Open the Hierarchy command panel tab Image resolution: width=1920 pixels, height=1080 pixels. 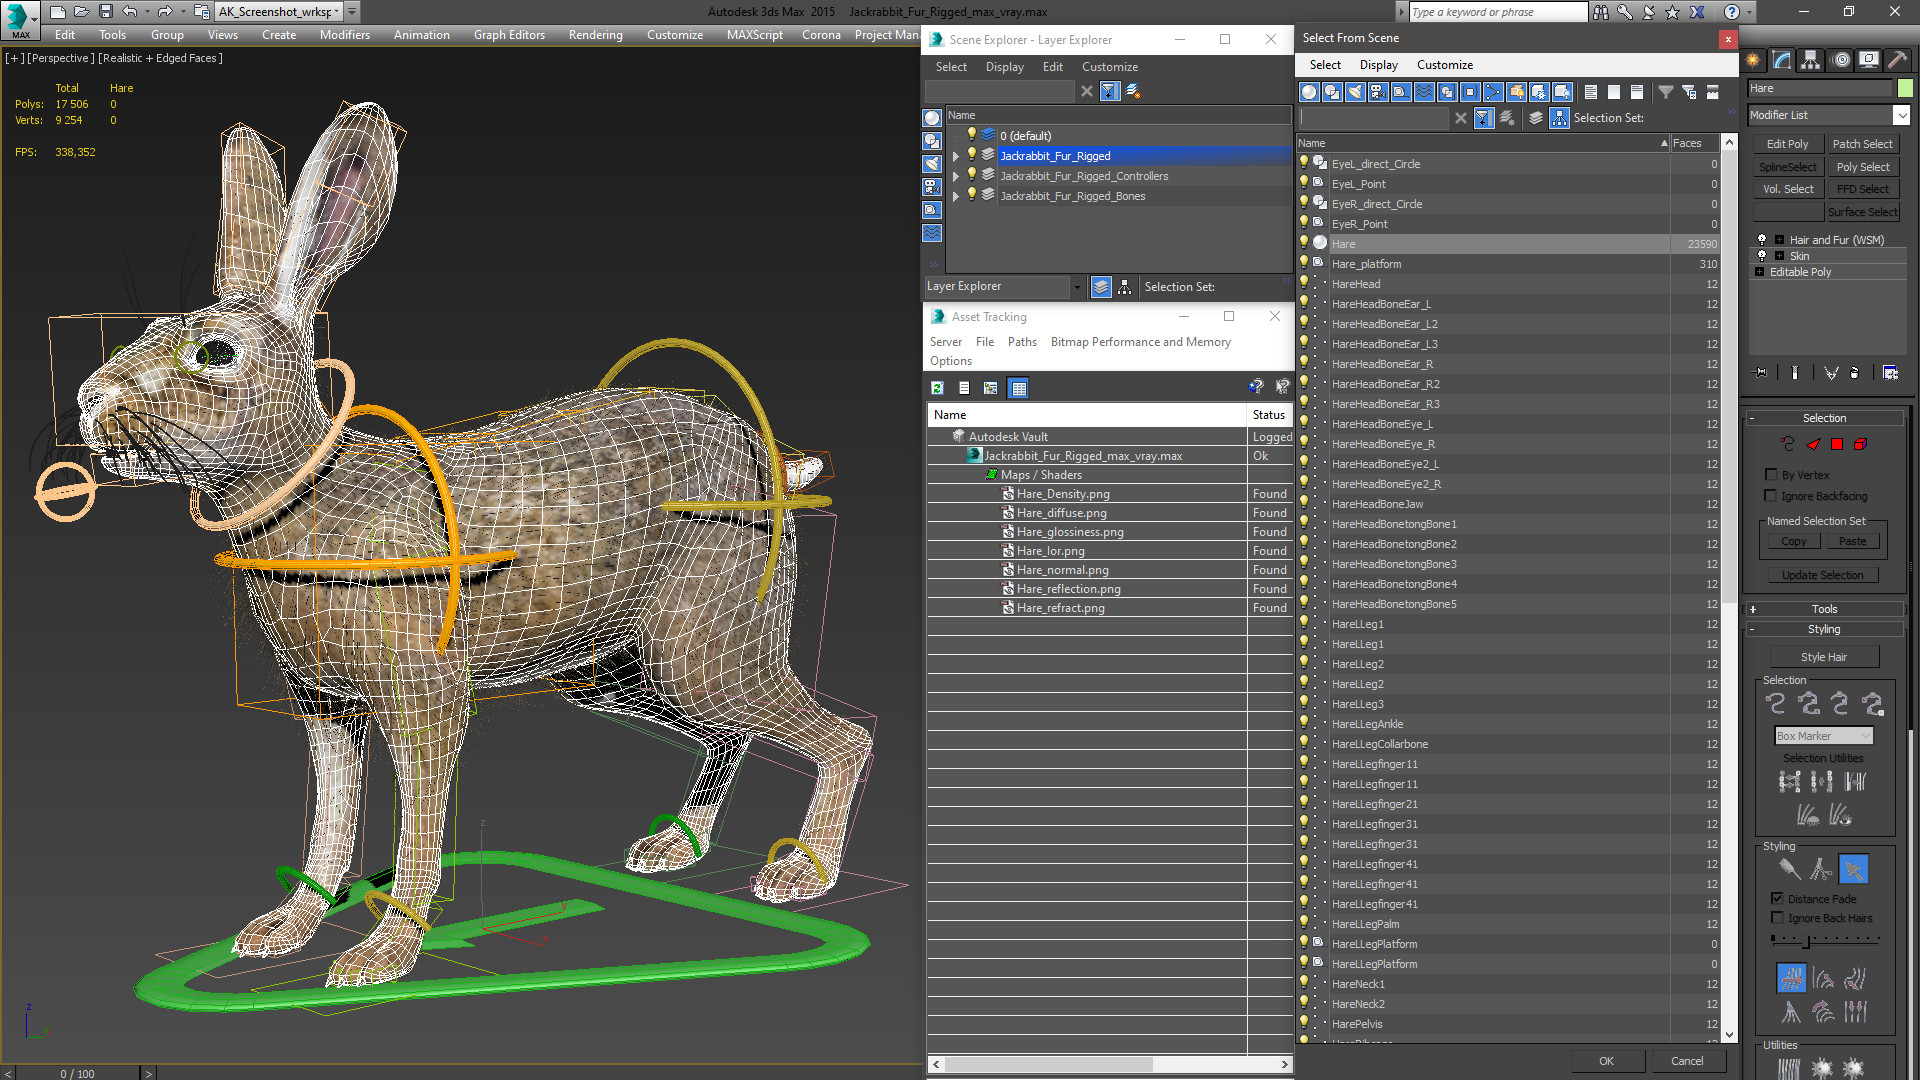point(1811,60)
